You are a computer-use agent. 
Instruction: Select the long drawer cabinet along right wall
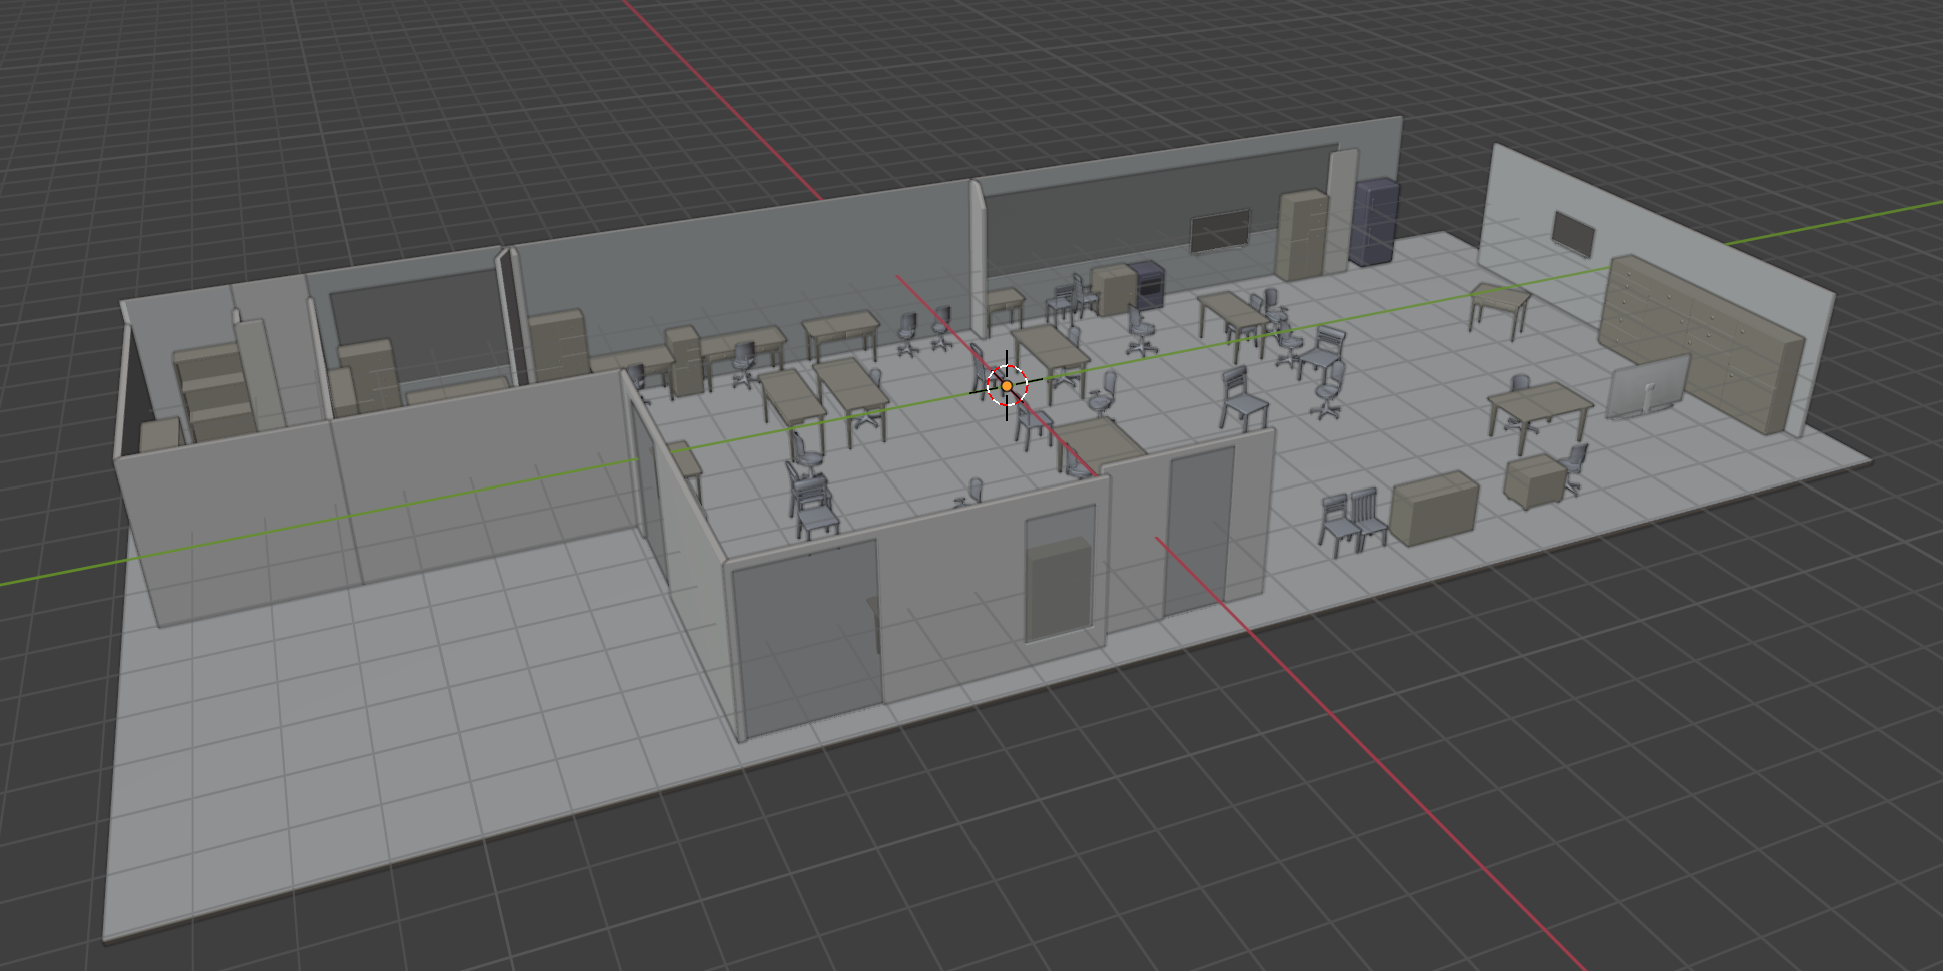click(x=1700, y=340)
